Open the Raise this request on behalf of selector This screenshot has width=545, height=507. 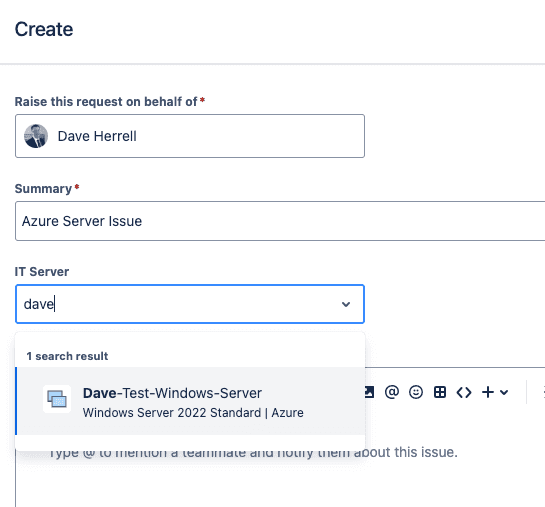190,136
